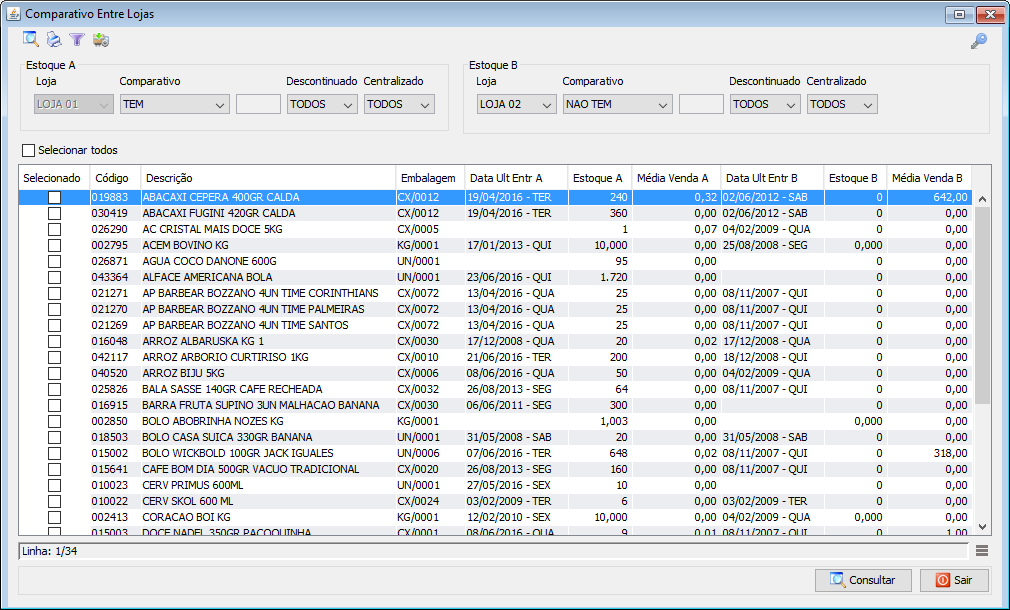Mark the AGUA COCO DANONE 600G checkbox
This screenshot has width=1010, height=610.
pos(54,262)
